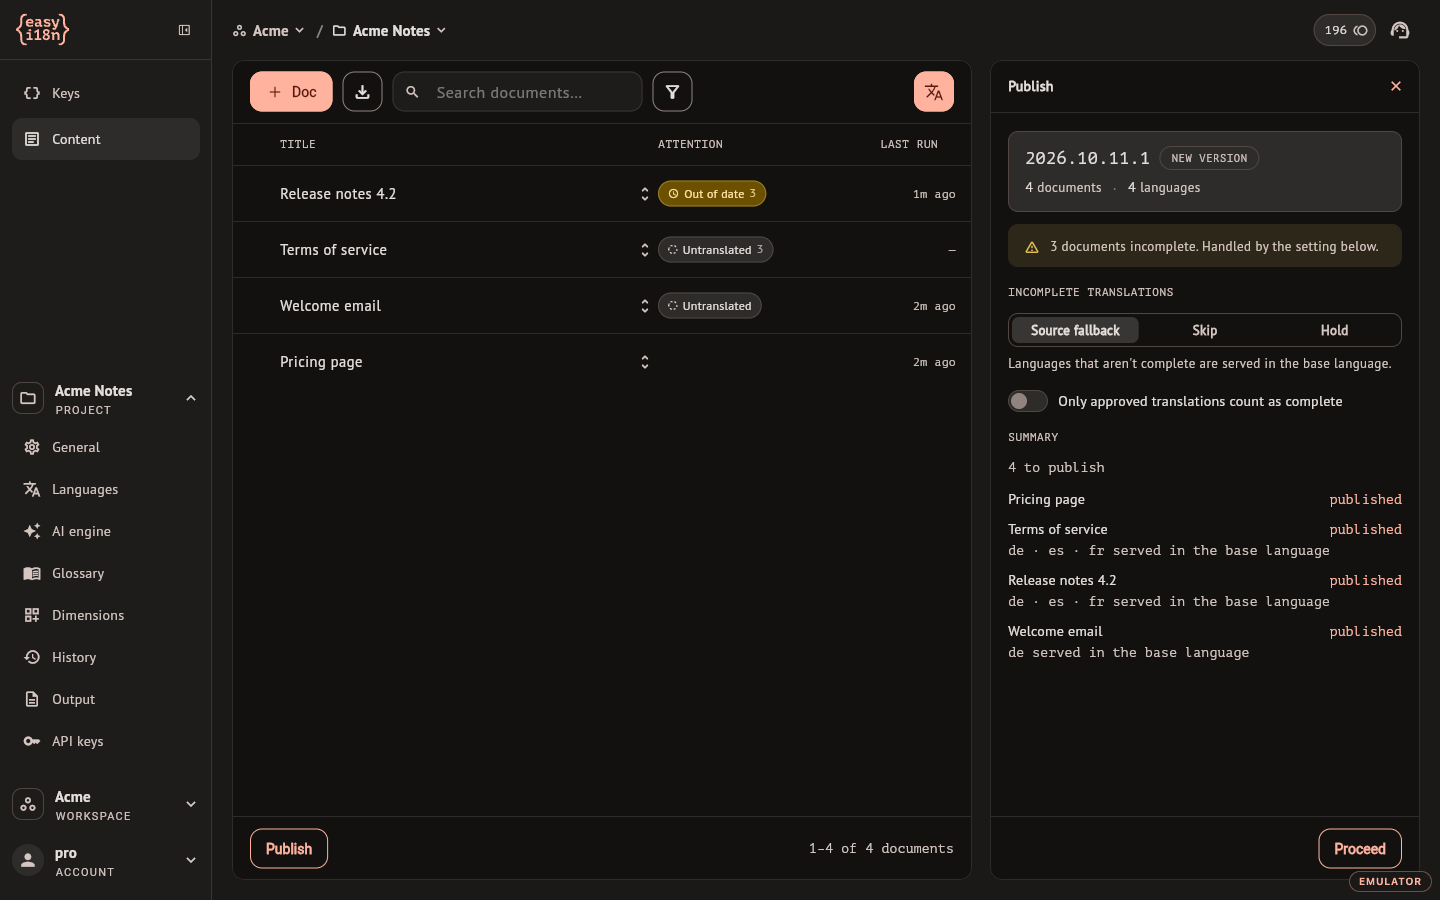
Task: Open Content in the sidebar
Action: click(106, 139)
